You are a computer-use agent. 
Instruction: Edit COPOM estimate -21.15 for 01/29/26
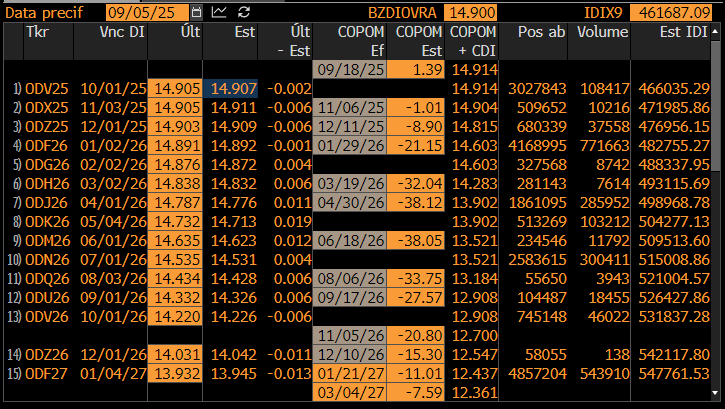pyautogui.click(x=416, y=146)
